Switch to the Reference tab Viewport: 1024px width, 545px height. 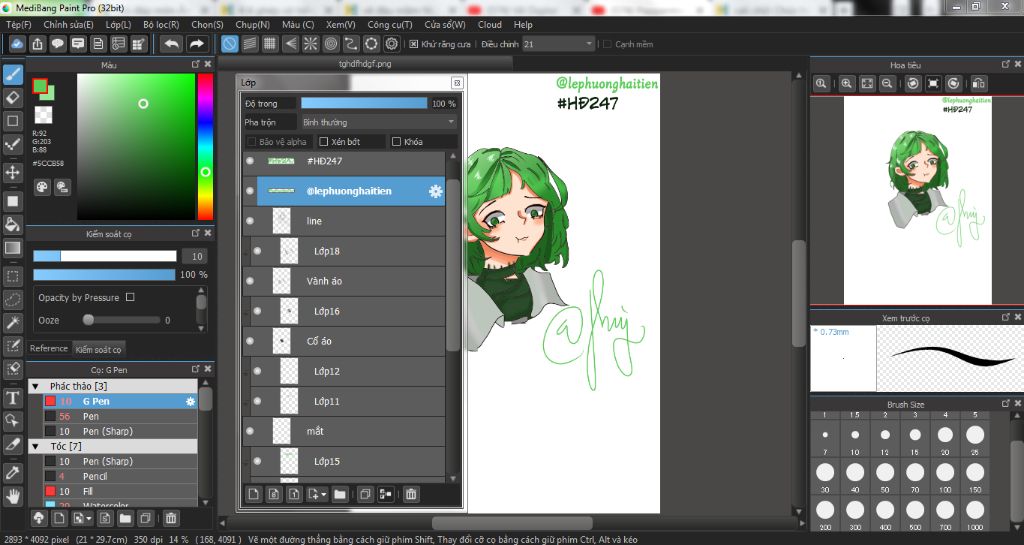point(49,349)
